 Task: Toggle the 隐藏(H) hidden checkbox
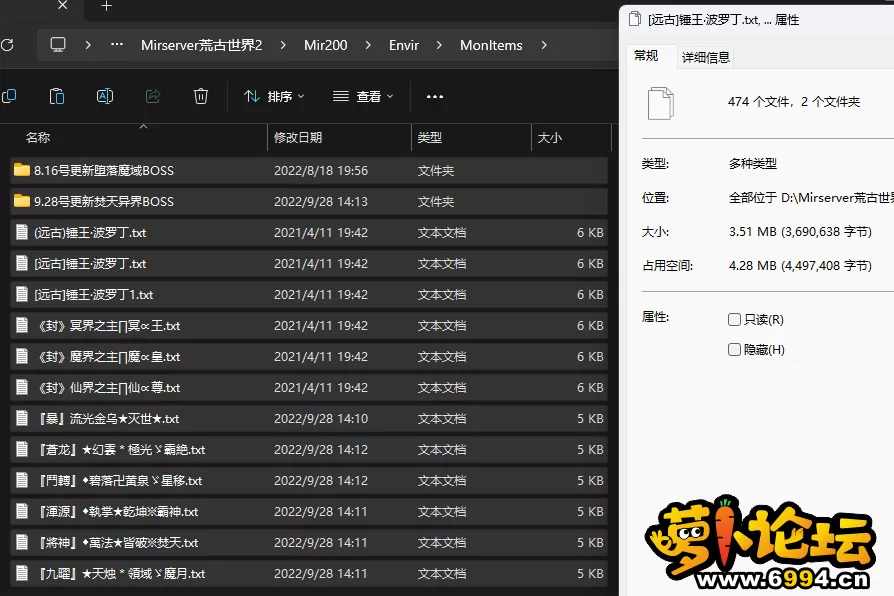734,350
